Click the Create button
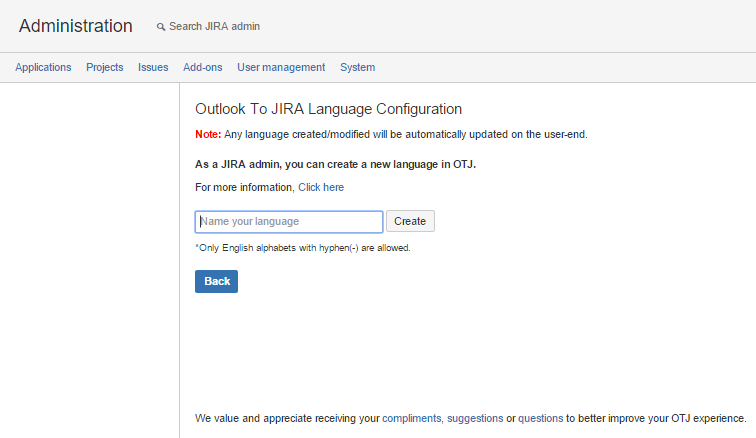756x438 pixels. coord(410,221)
